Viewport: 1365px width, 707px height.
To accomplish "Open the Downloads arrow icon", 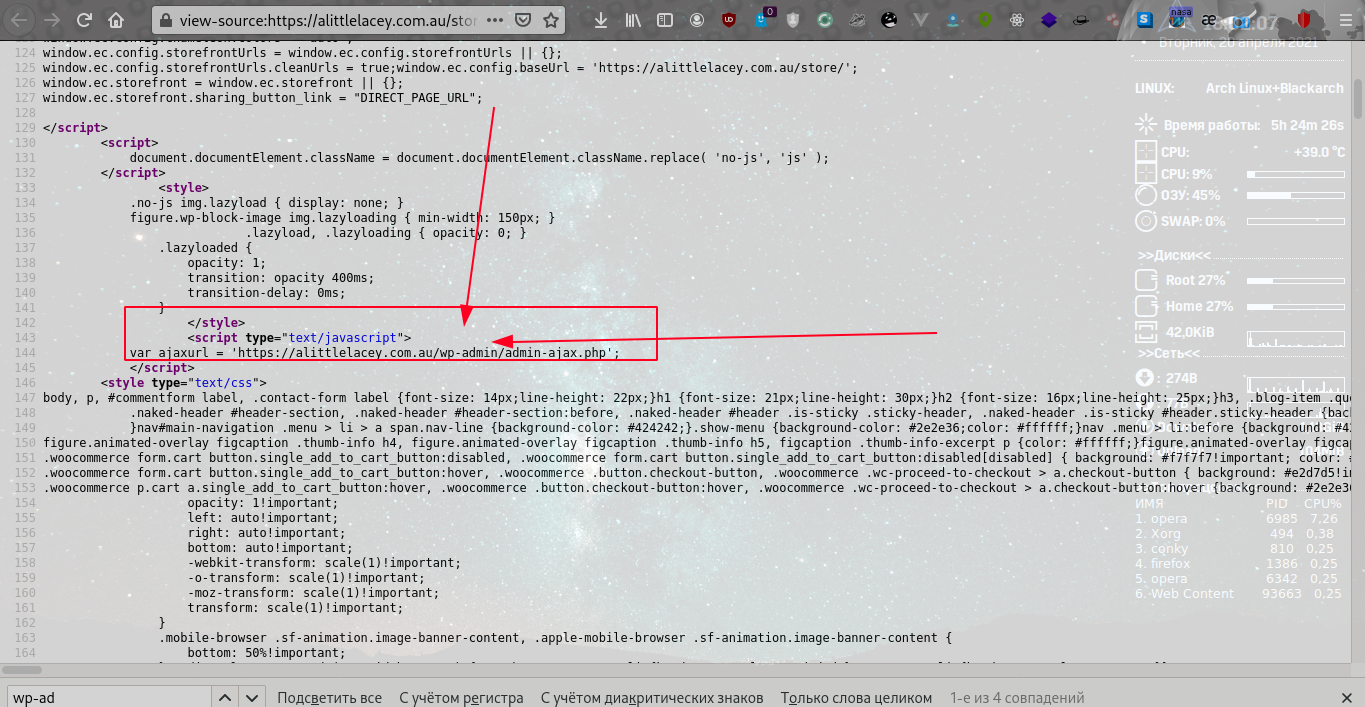I will coord(600,20).
